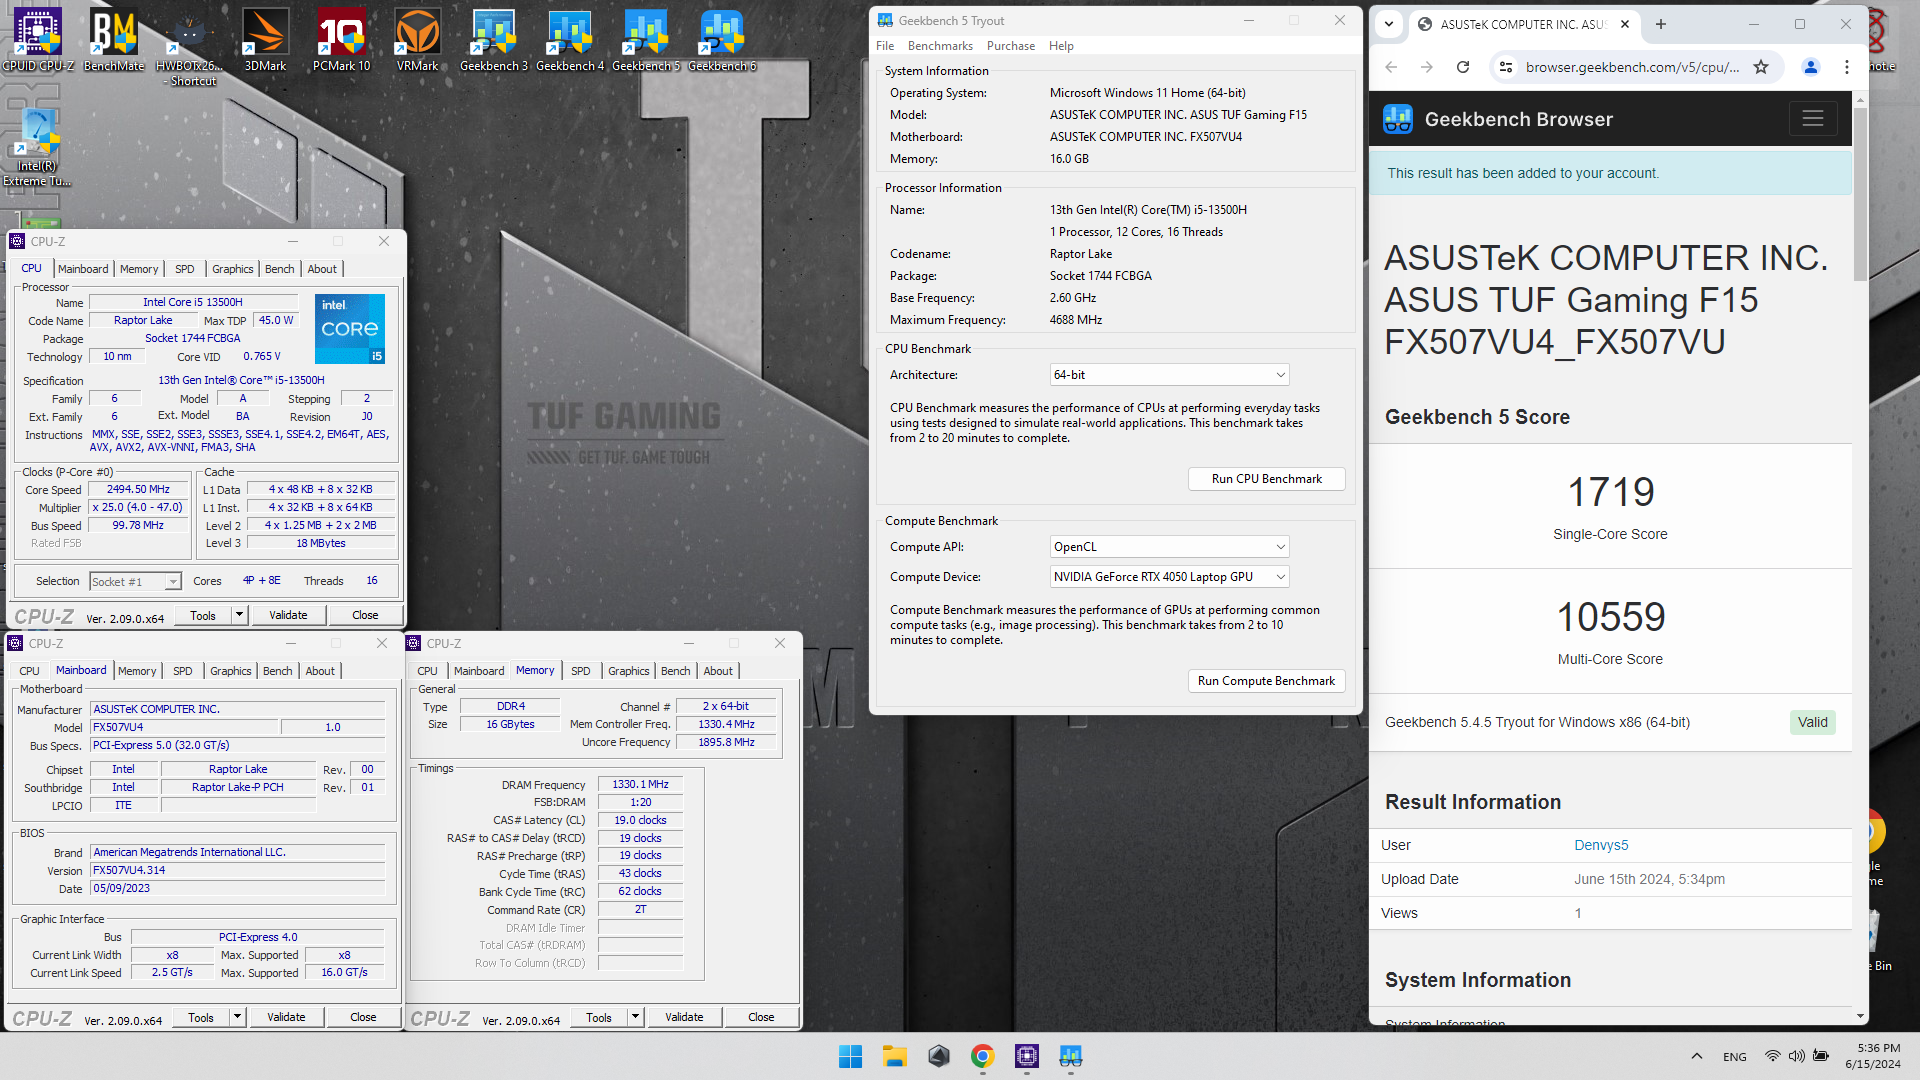This screenshot has width=1920, height=1080.
Task: Open Intel Extreme Tuning desktop icon
Action: pyautogui.click(x=38, y=147)
